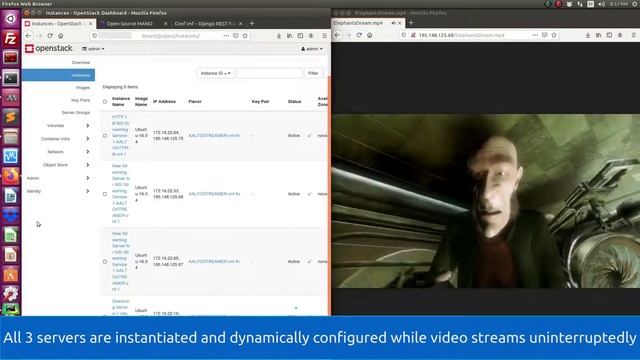Open library in ElephantsDream Firefox window
The width and height of the screenshot is (640, 360).
point(598,35)
